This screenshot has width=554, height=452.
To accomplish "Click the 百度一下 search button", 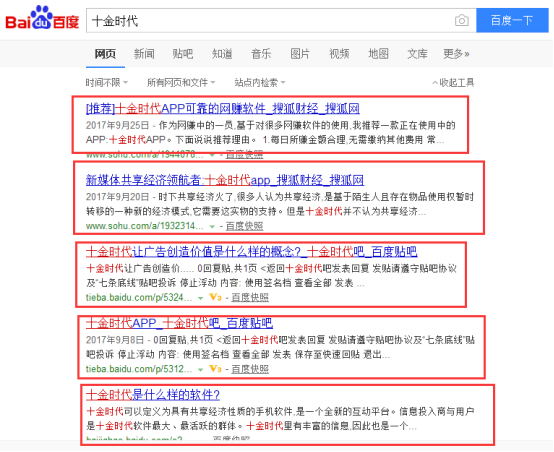I will point(512,20).
